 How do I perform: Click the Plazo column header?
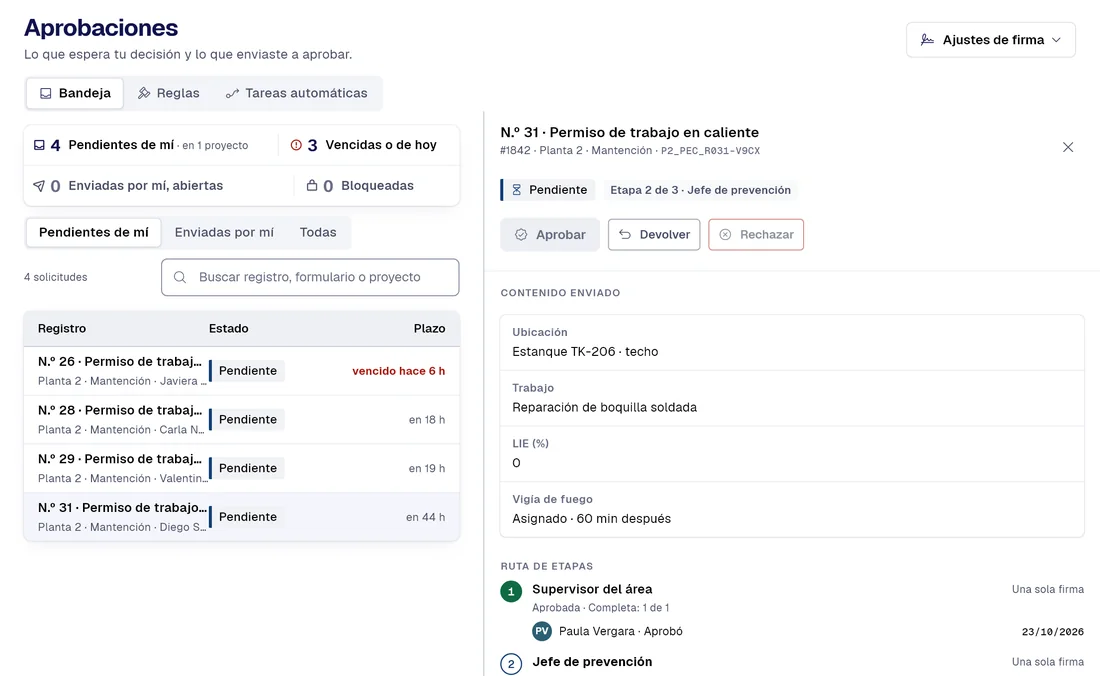[429, 328]
